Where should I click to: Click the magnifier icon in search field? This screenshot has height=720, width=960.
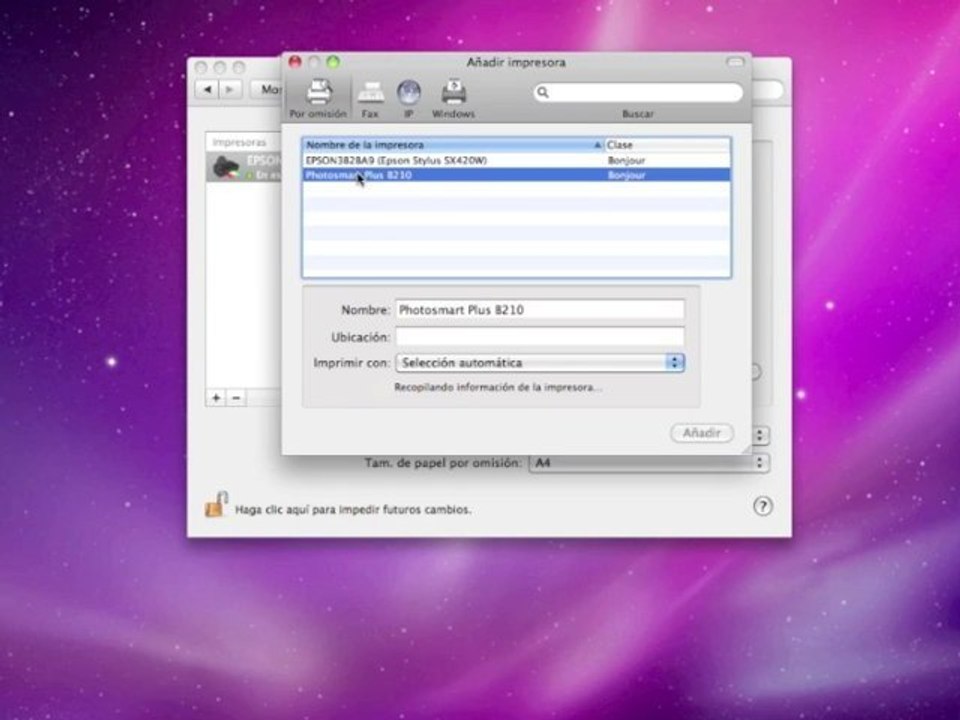[542, 92]
